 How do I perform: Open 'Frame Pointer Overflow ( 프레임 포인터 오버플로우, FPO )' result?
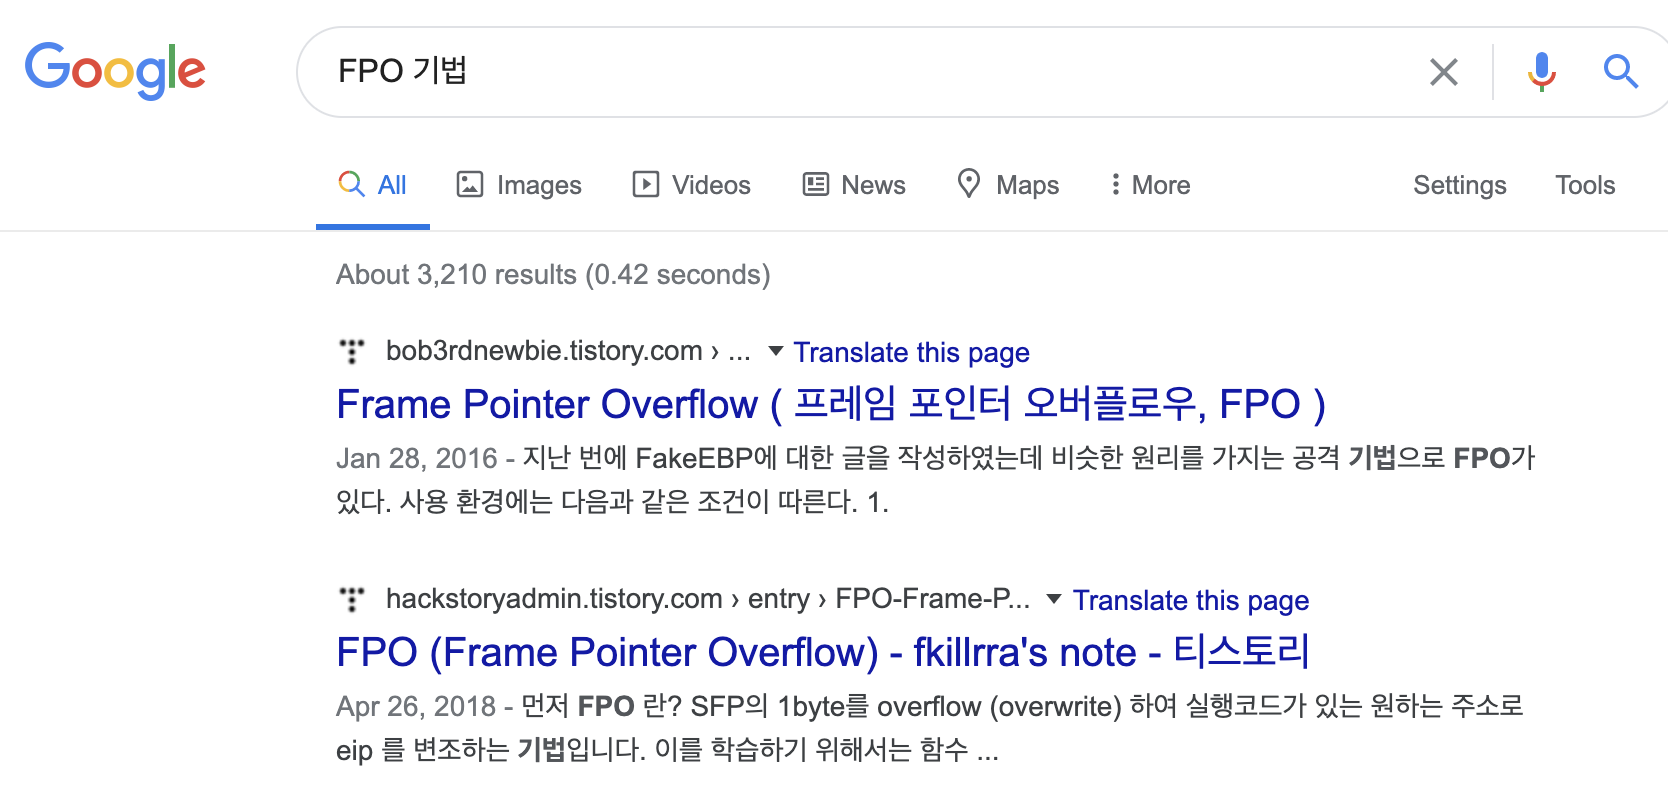point(831,404)
